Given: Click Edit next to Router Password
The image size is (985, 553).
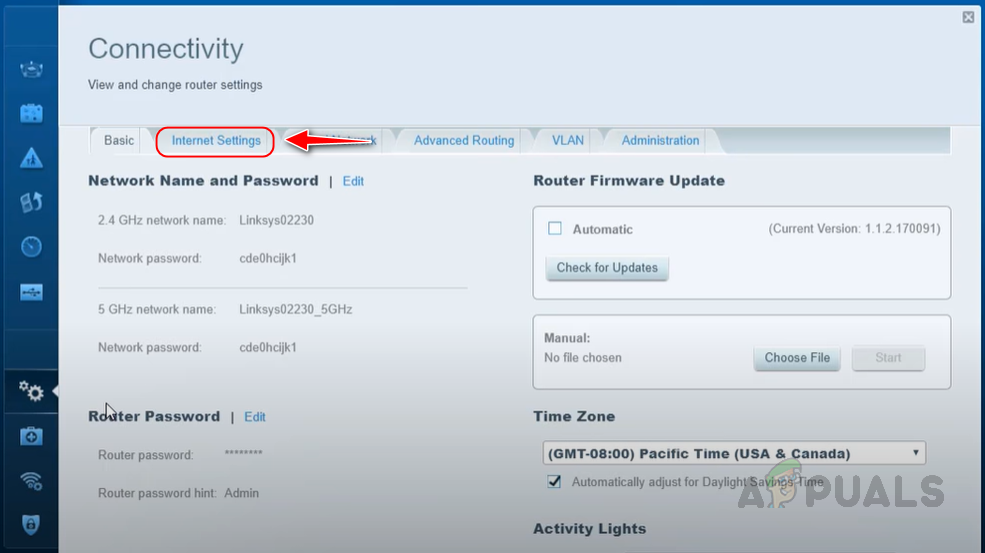Looking at the screenshot, I should [255, 417].
